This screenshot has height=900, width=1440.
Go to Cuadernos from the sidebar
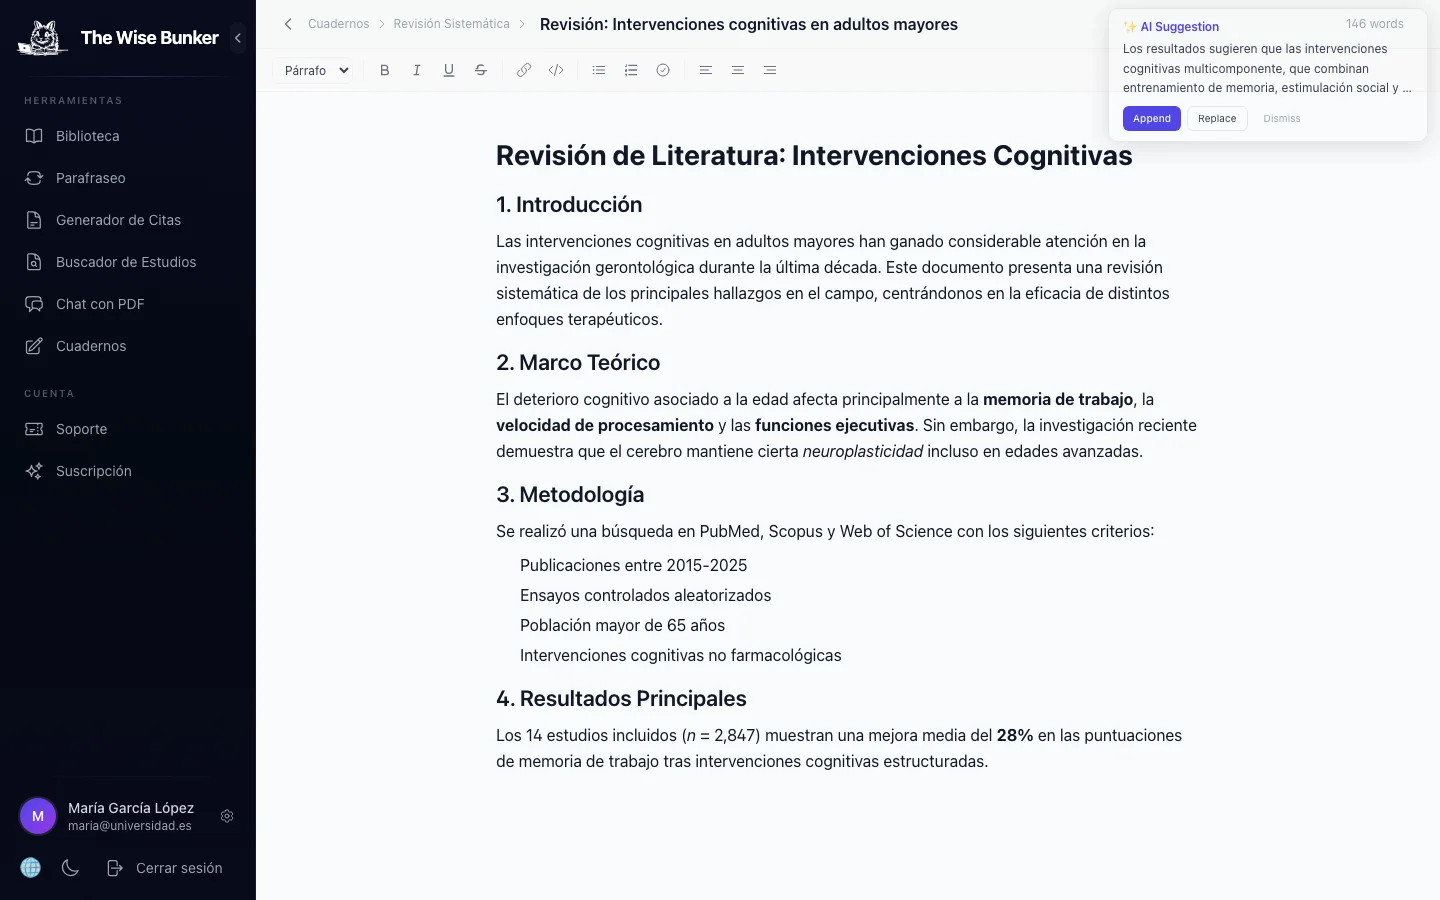click(91, 346)
